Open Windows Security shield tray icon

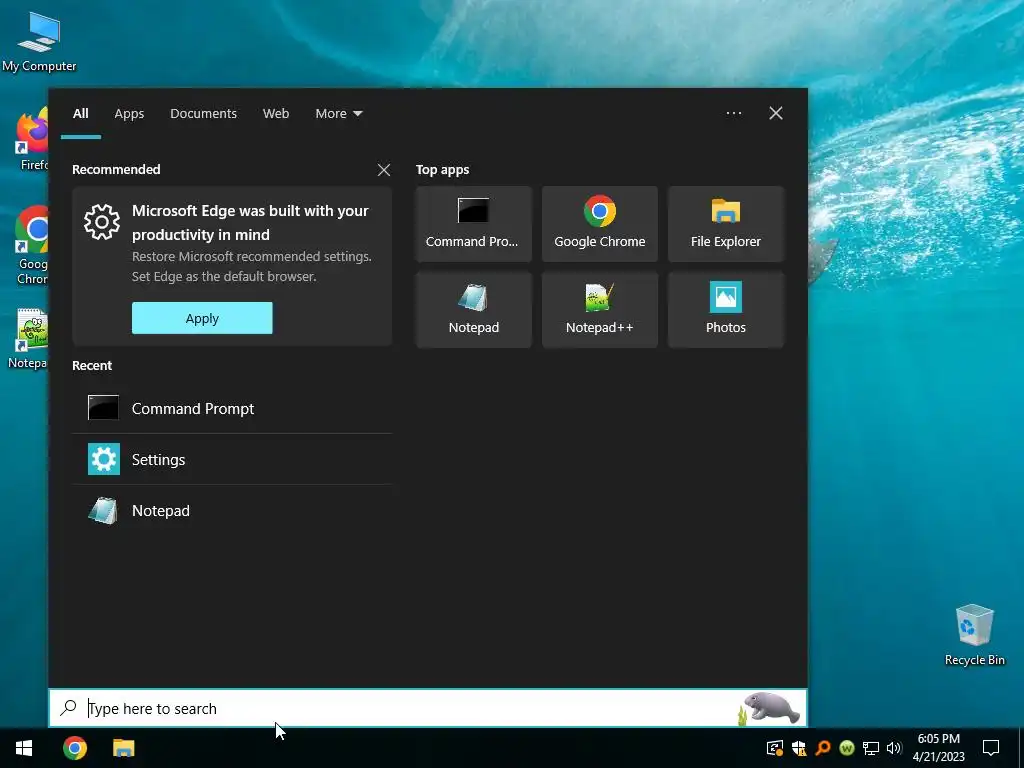[799, 748]
